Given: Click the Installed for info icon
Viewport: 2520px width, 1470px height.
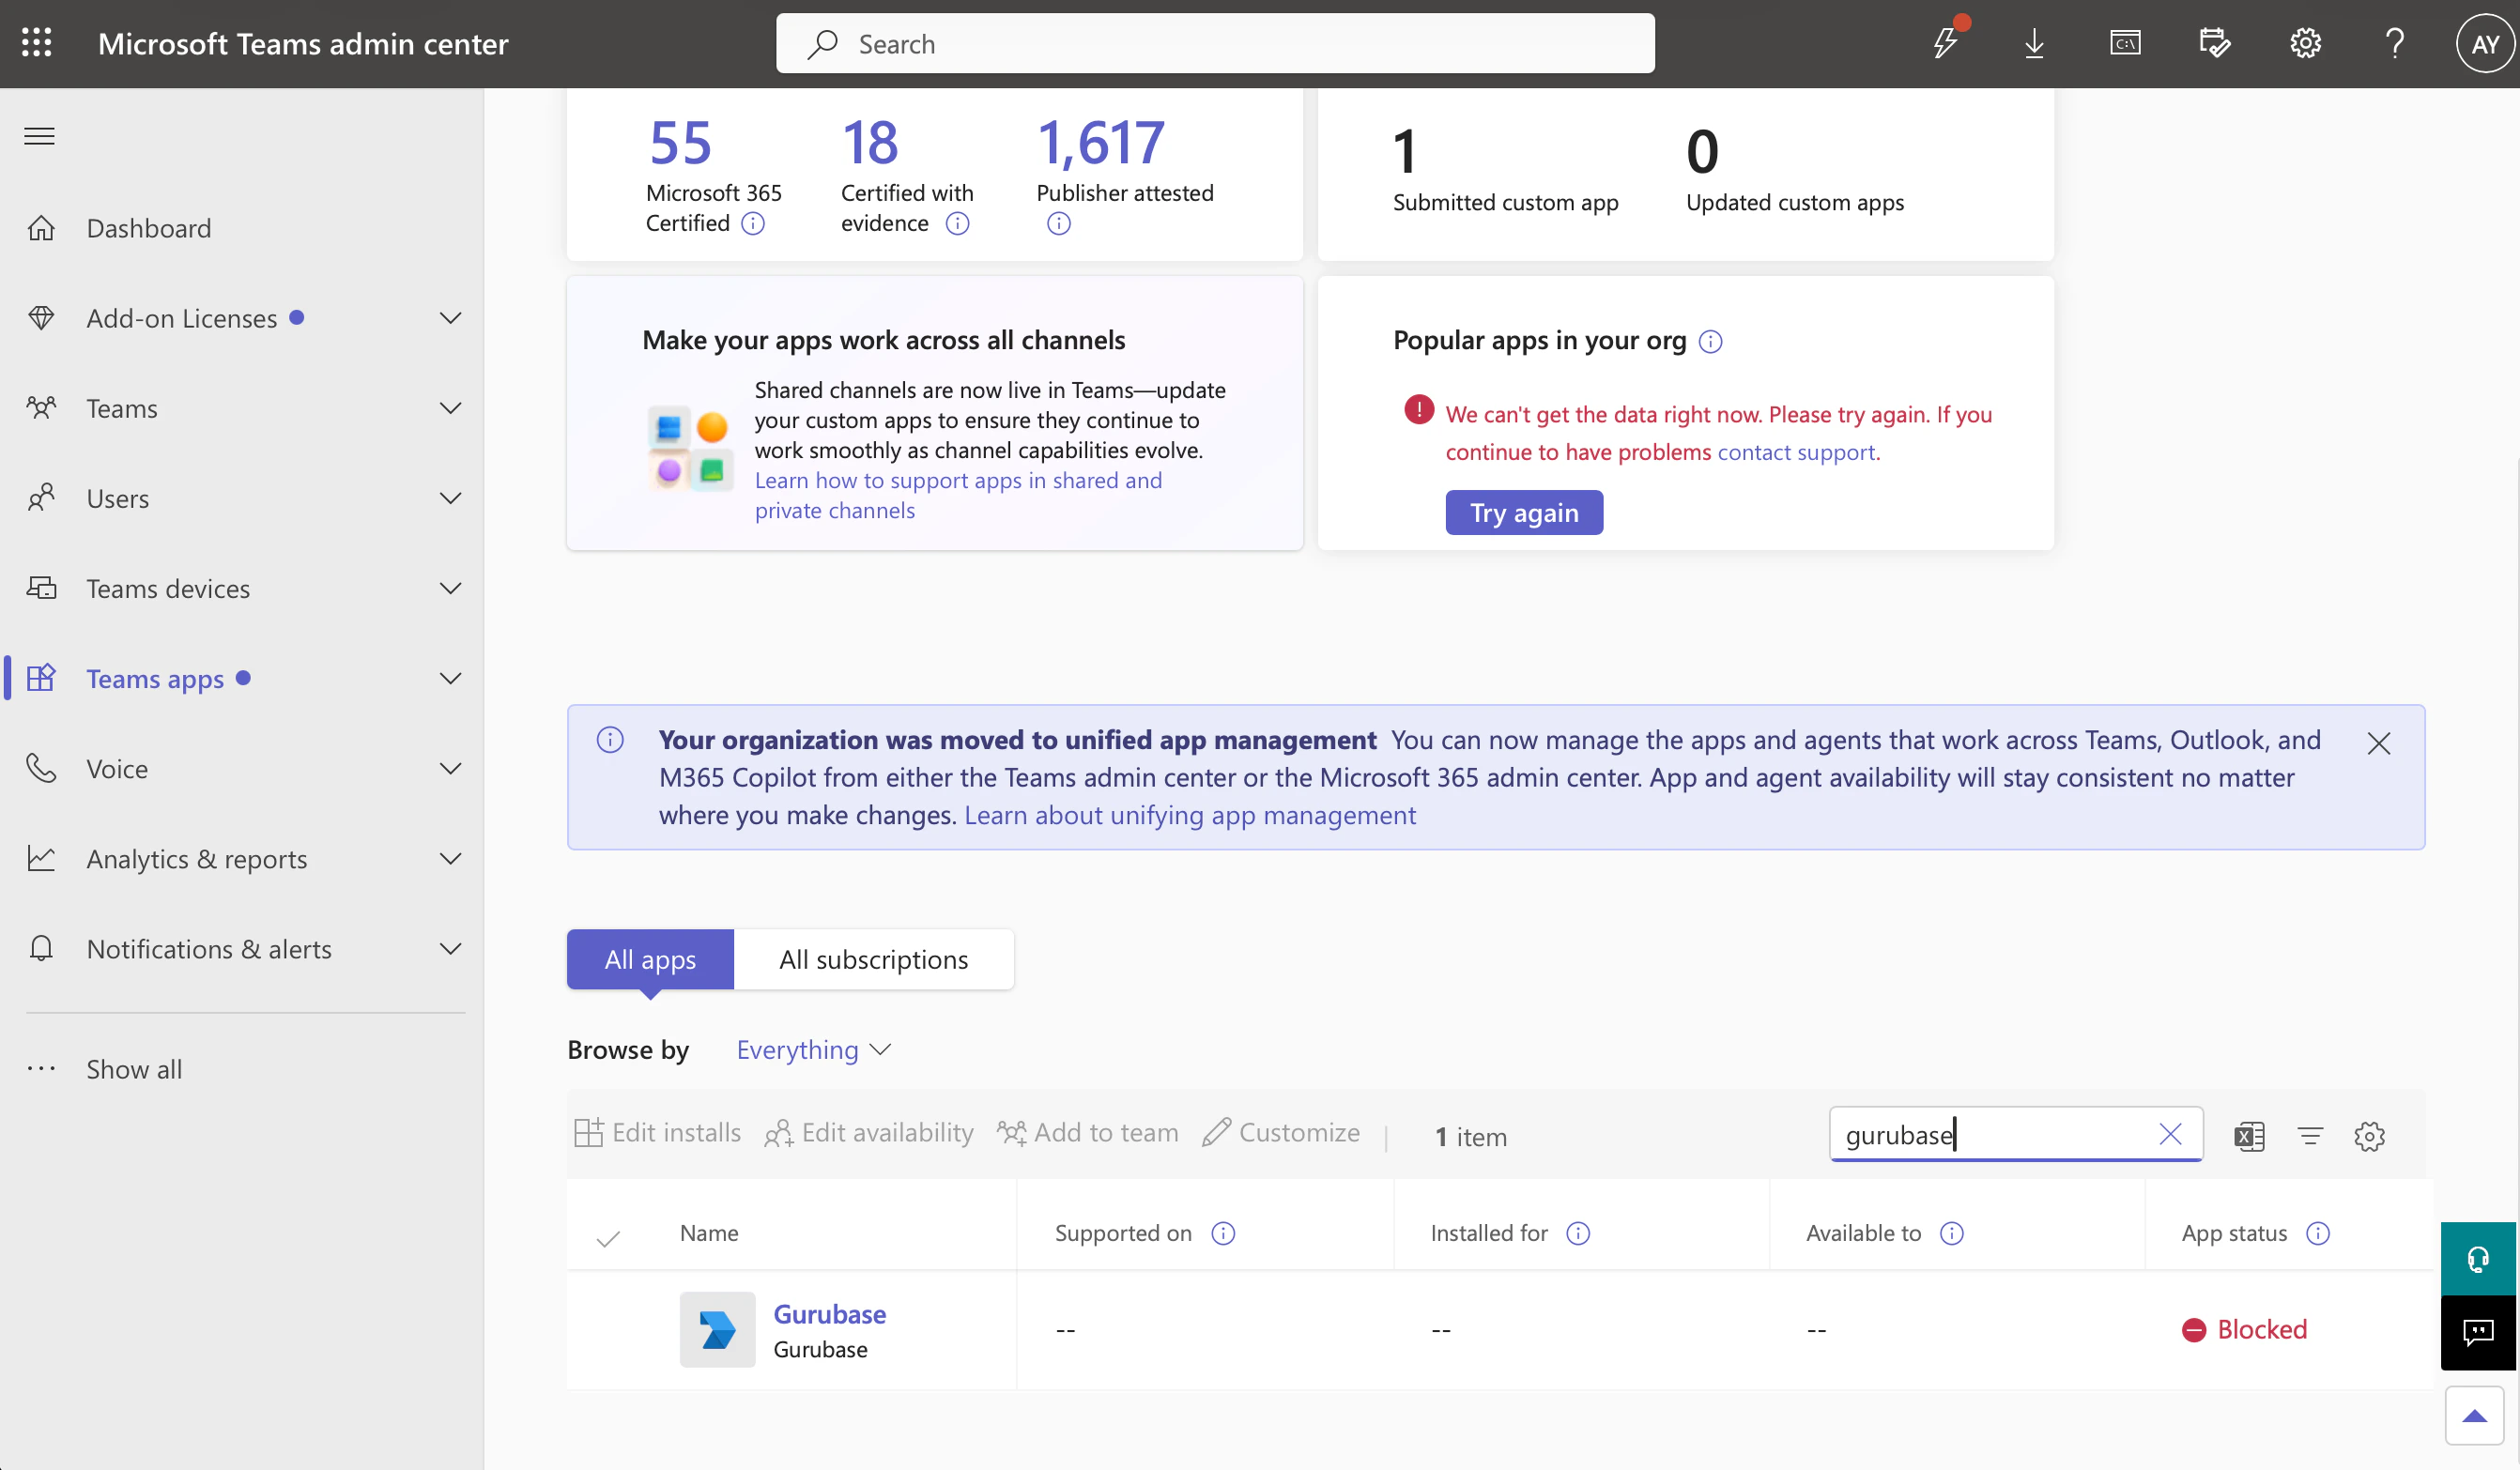Looking at the screenshot, I should pos(1578,1233).
